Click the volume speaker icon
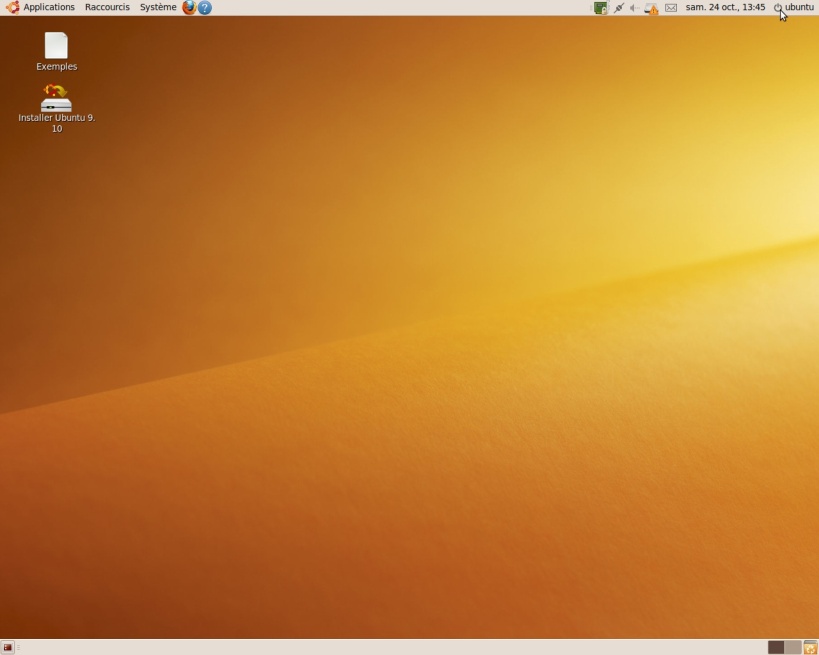 pyautogui.click(x=634, y=8)
